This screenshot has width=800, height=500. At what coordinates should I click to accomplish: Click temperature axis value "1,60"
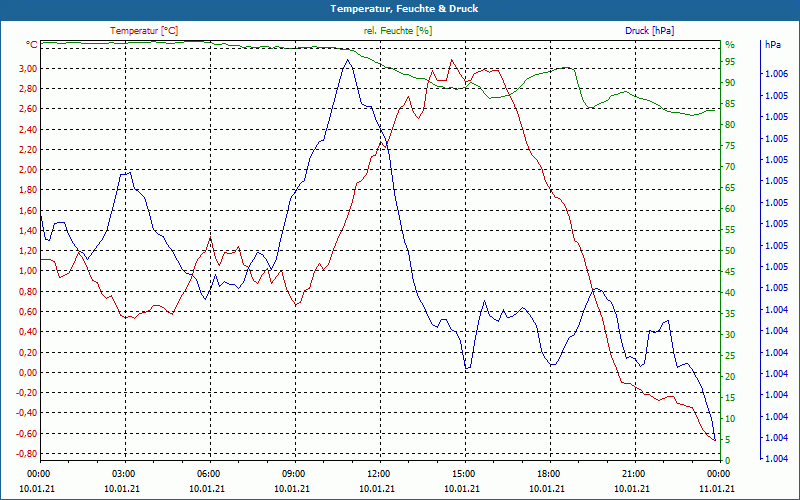pos(29,210)
